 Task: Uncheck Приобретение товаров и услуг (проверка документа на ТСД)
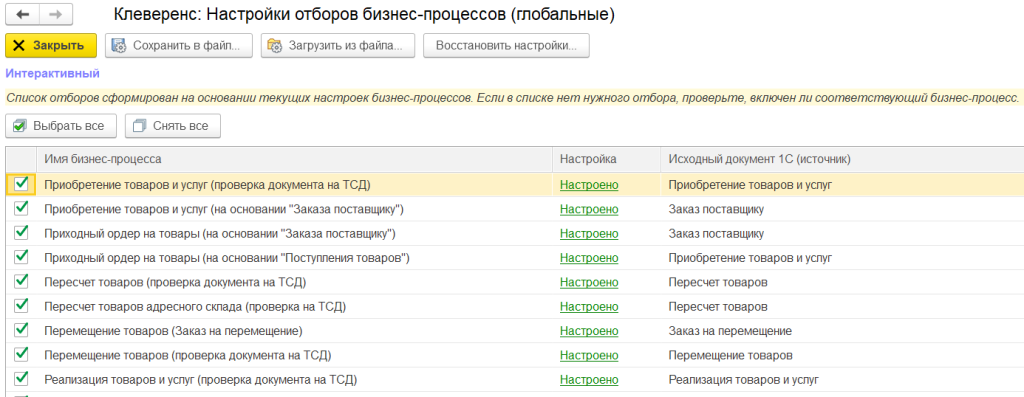tap(21, 184)
